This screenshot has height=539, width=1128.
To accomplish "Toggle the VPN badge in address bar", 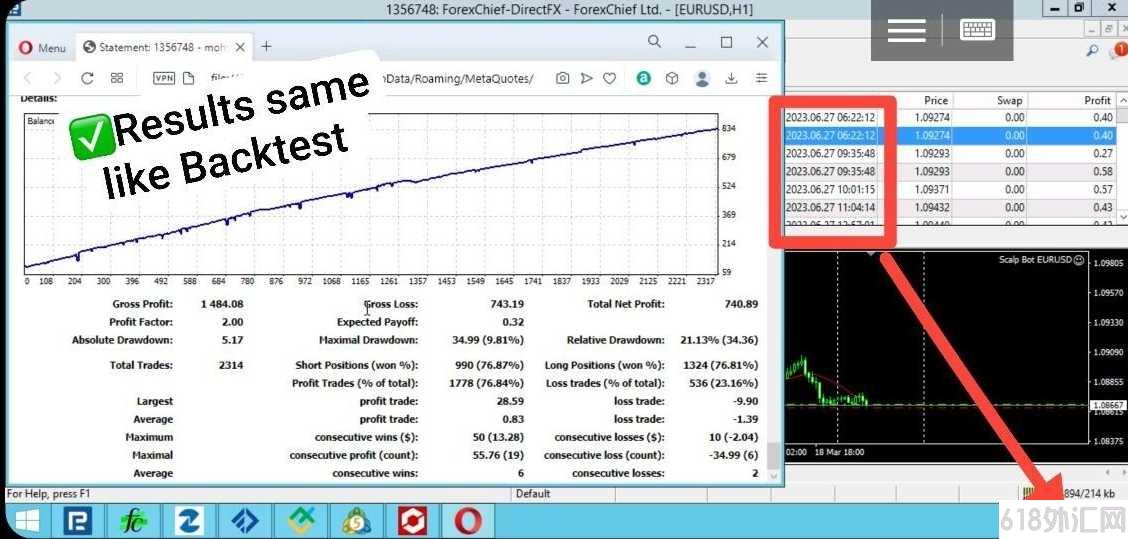I will click(x=164, y=78).
